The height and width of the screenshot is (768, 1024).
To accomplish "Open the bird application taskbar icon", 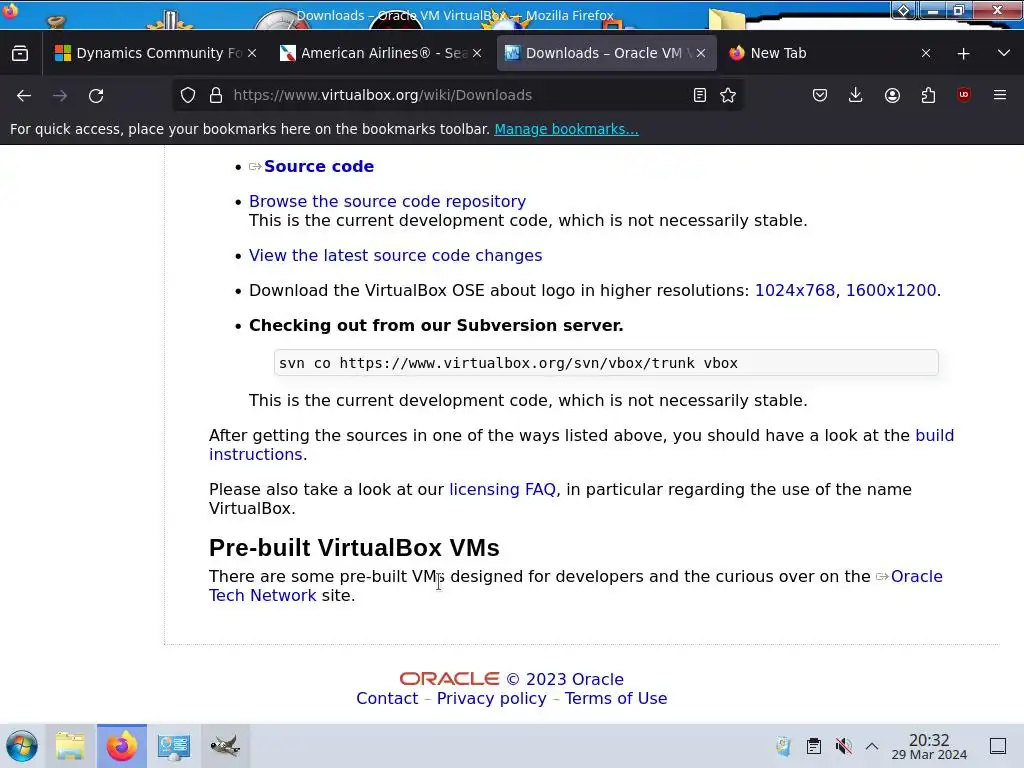I will pos(225,746).
